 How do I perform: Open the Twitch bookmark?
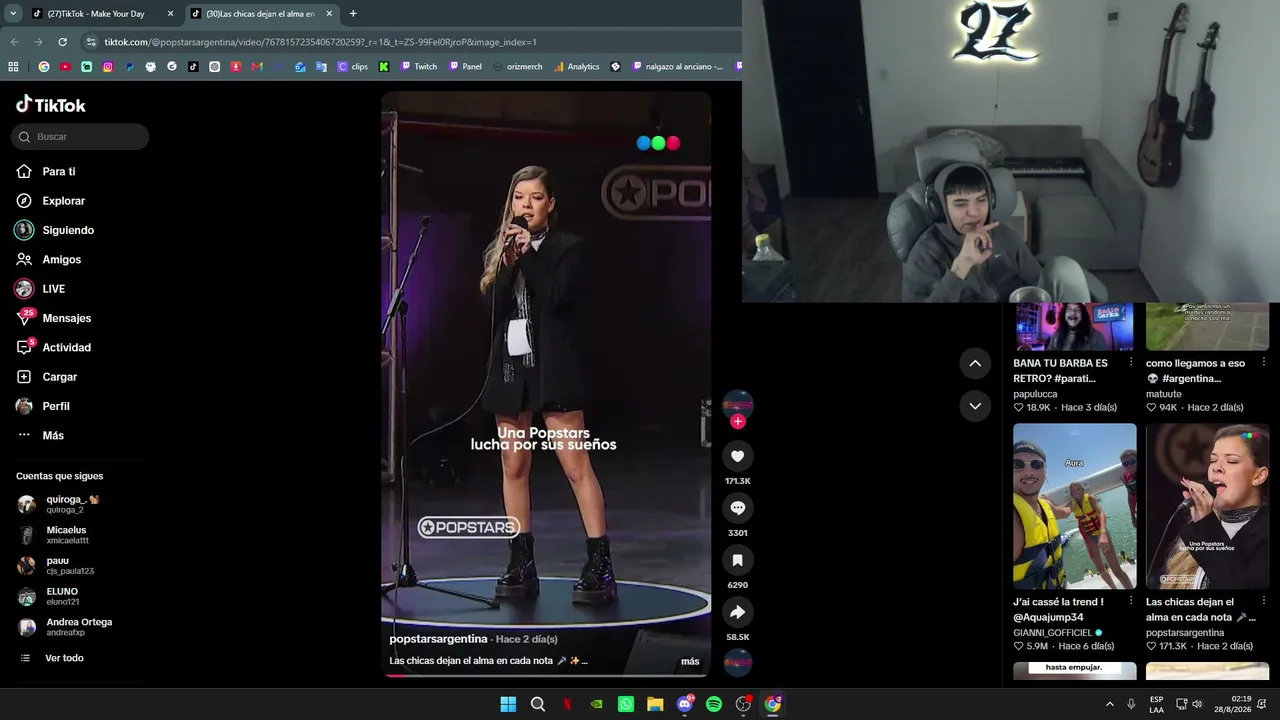coord(419,67)
